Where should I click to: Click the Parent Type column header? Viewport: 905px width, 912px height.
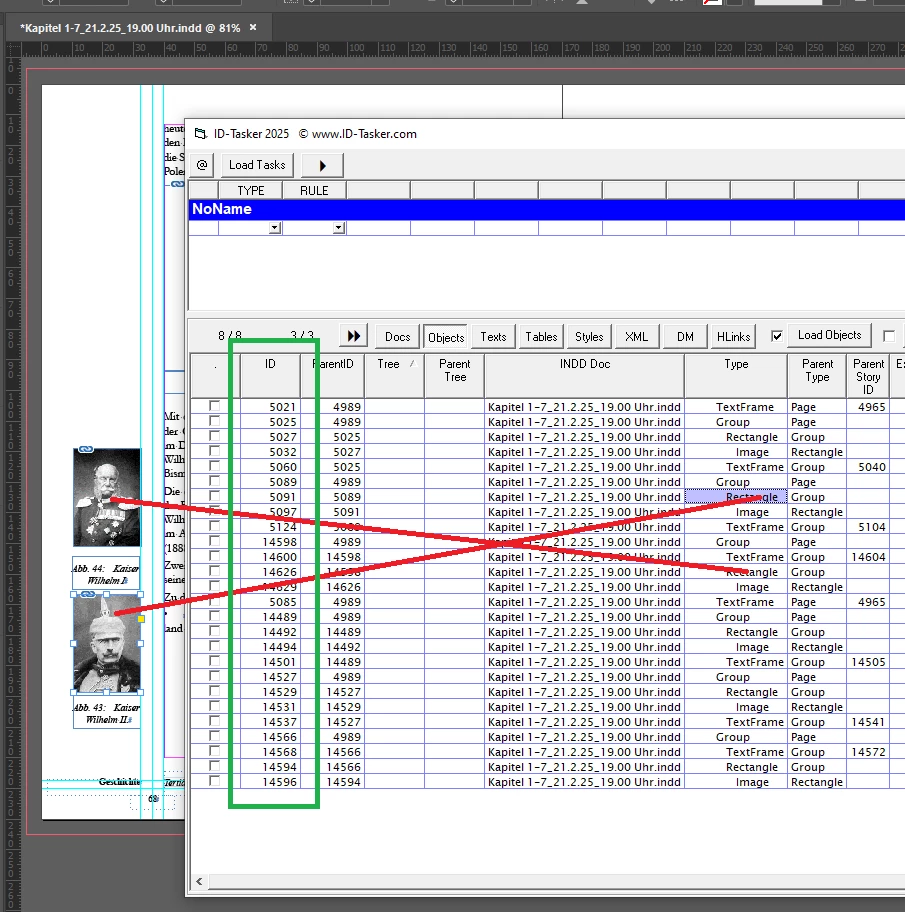[x=817, y=376]
